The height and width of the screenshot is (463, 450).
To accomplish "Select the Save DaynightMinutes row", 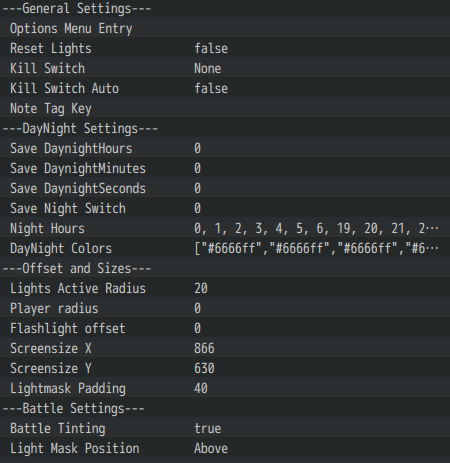I will [x=225, y=168].
